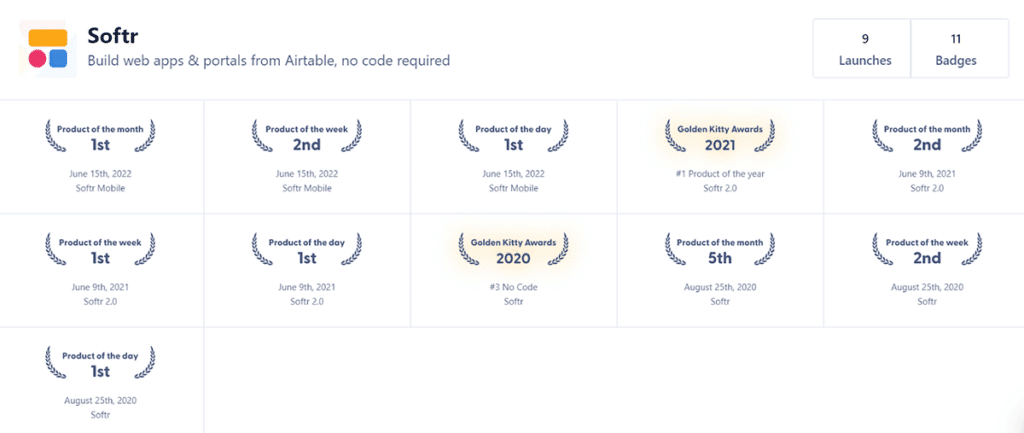Open the 9 Launches counter
This screenshot has height=433, width=1024.
(x=864, y=49)
